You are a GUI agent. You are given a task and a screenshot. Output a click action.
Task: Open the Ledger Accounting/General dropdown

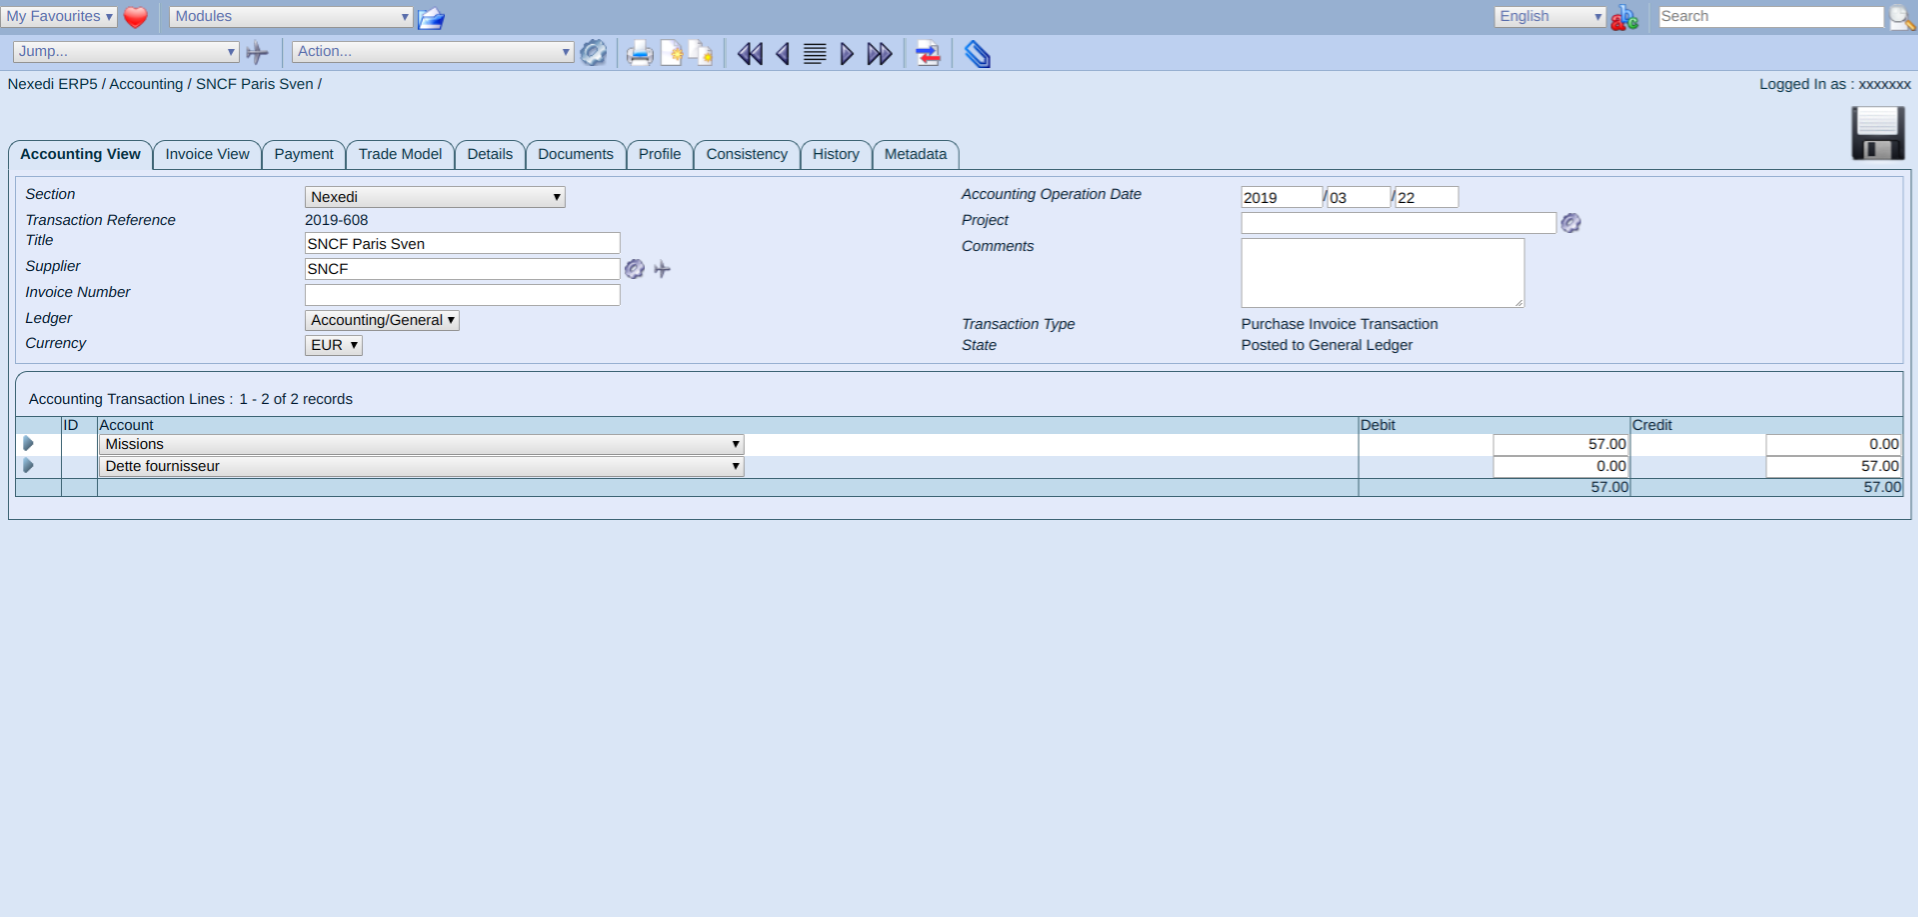click(382, 320)
